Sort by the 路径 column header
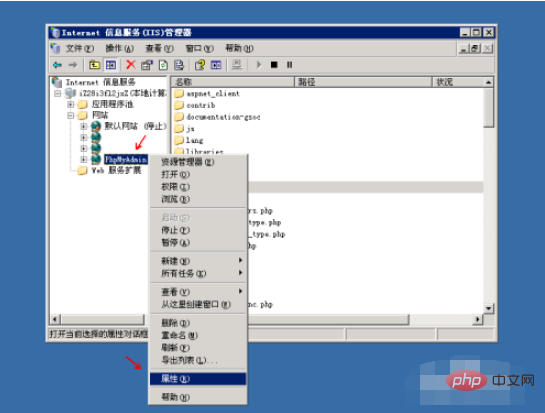The width and height of the screenshot is (545, 413). click(x=363, y=82)
